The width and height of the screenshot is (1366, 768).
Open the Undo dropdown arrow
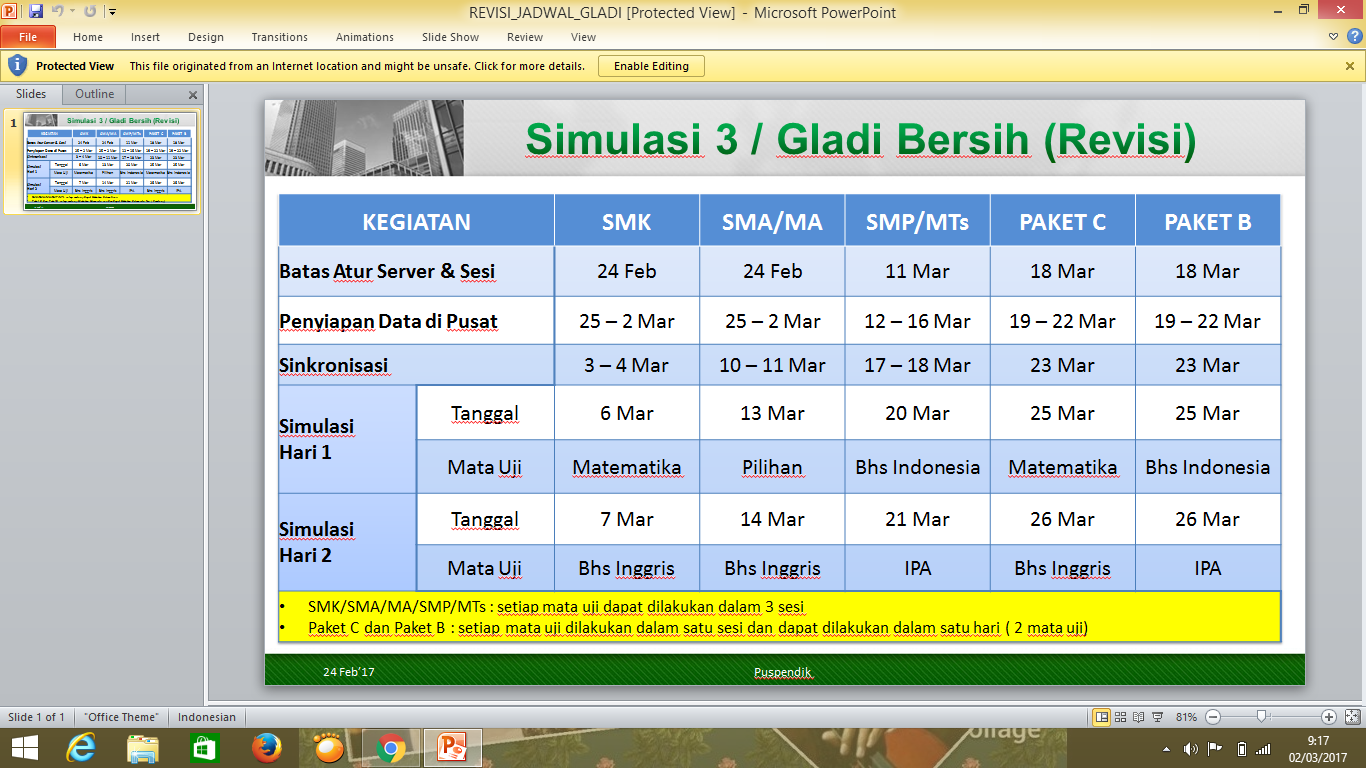point(72,10)
